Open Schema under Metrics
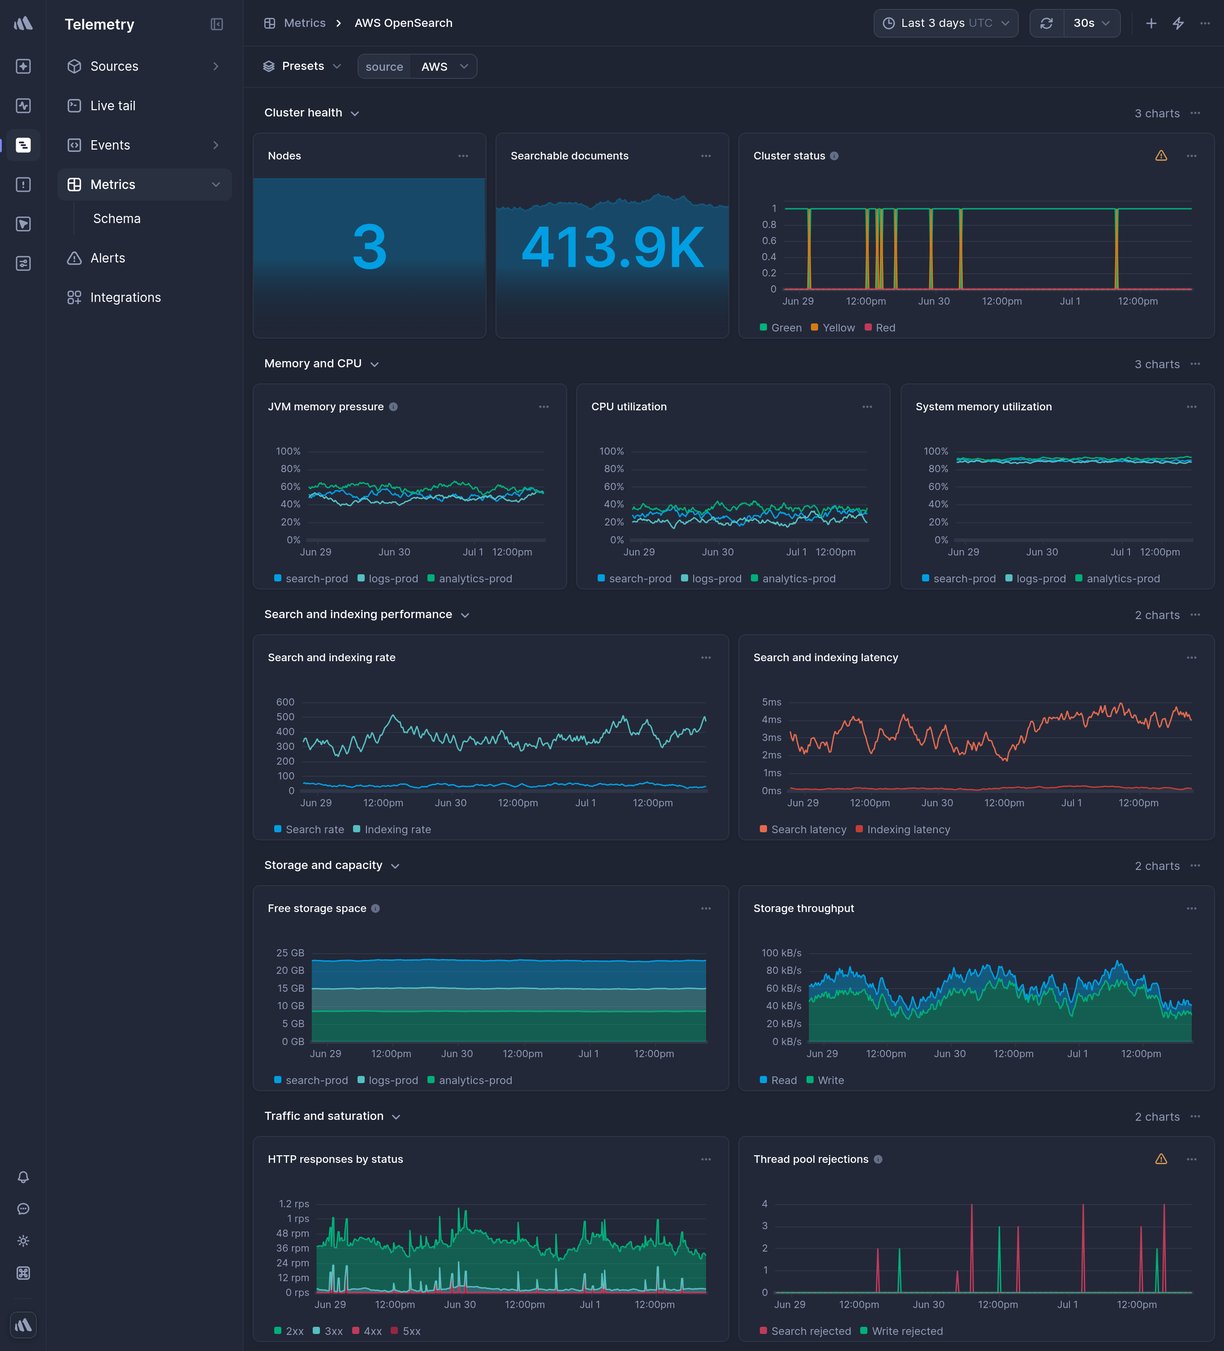Image resolution: width=1224 pixels, height=1351 pixels. click(x=117, y=219)
